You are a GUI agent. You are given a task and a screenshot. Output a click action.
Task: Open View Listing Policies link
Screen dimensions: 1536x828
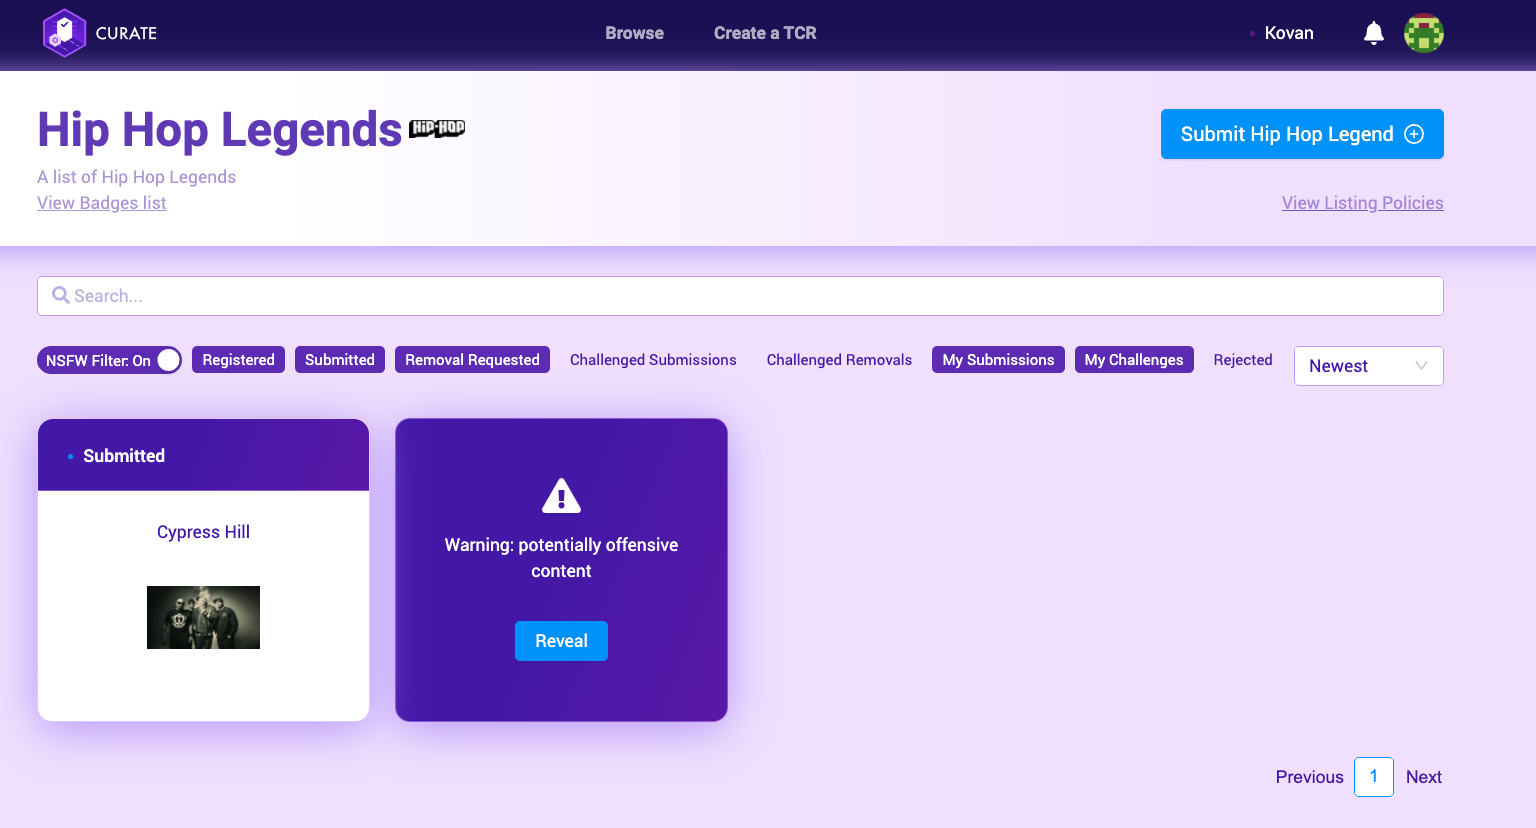pyautogui.click(x=1362, y=203)
